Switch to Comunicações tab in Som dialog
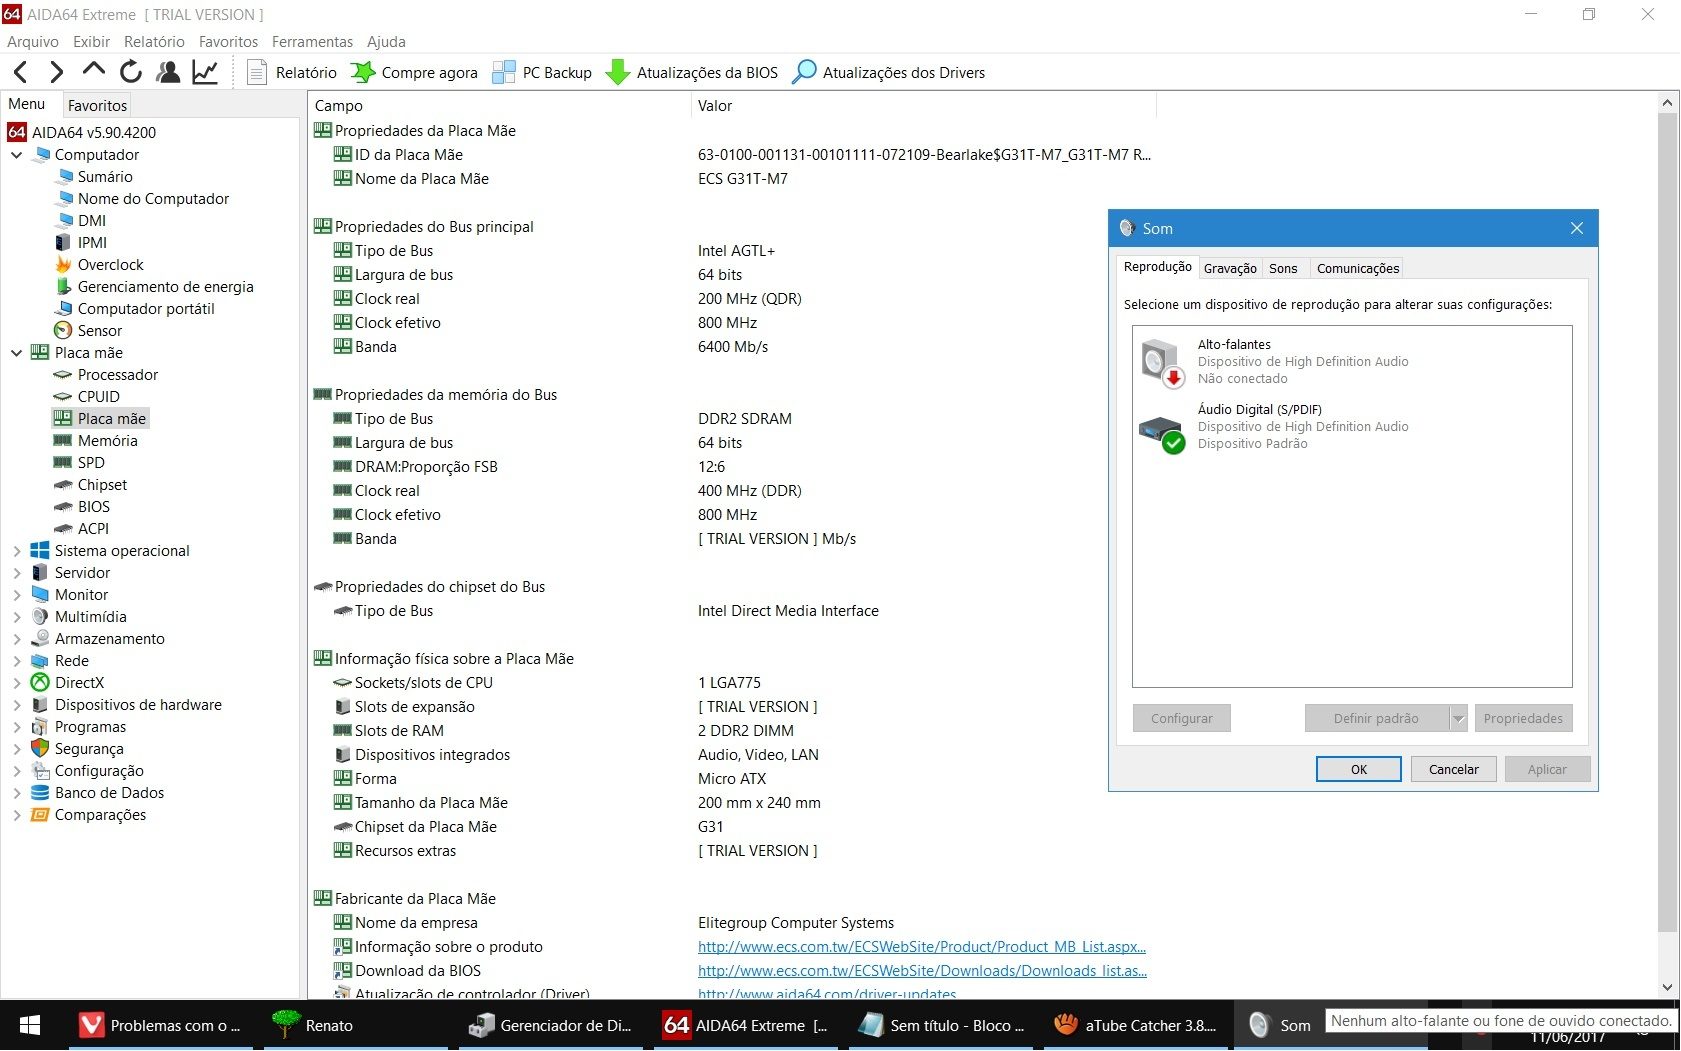The width and height of the screenshot is (1681, 1051). tap(1358, 268)
